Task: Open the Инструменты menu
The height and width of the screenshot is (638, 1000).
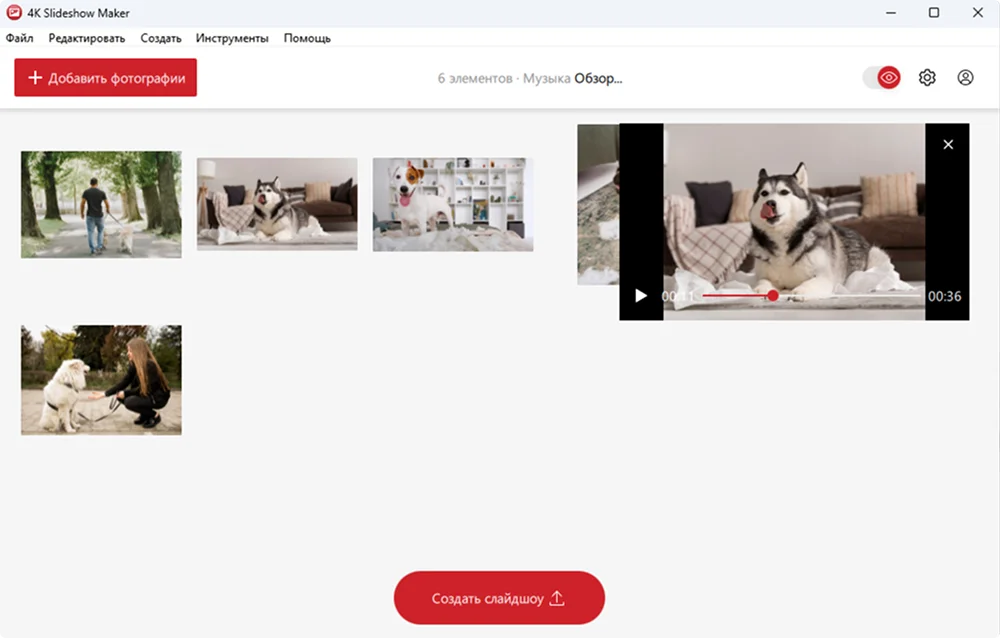Action: click(234, 38)
